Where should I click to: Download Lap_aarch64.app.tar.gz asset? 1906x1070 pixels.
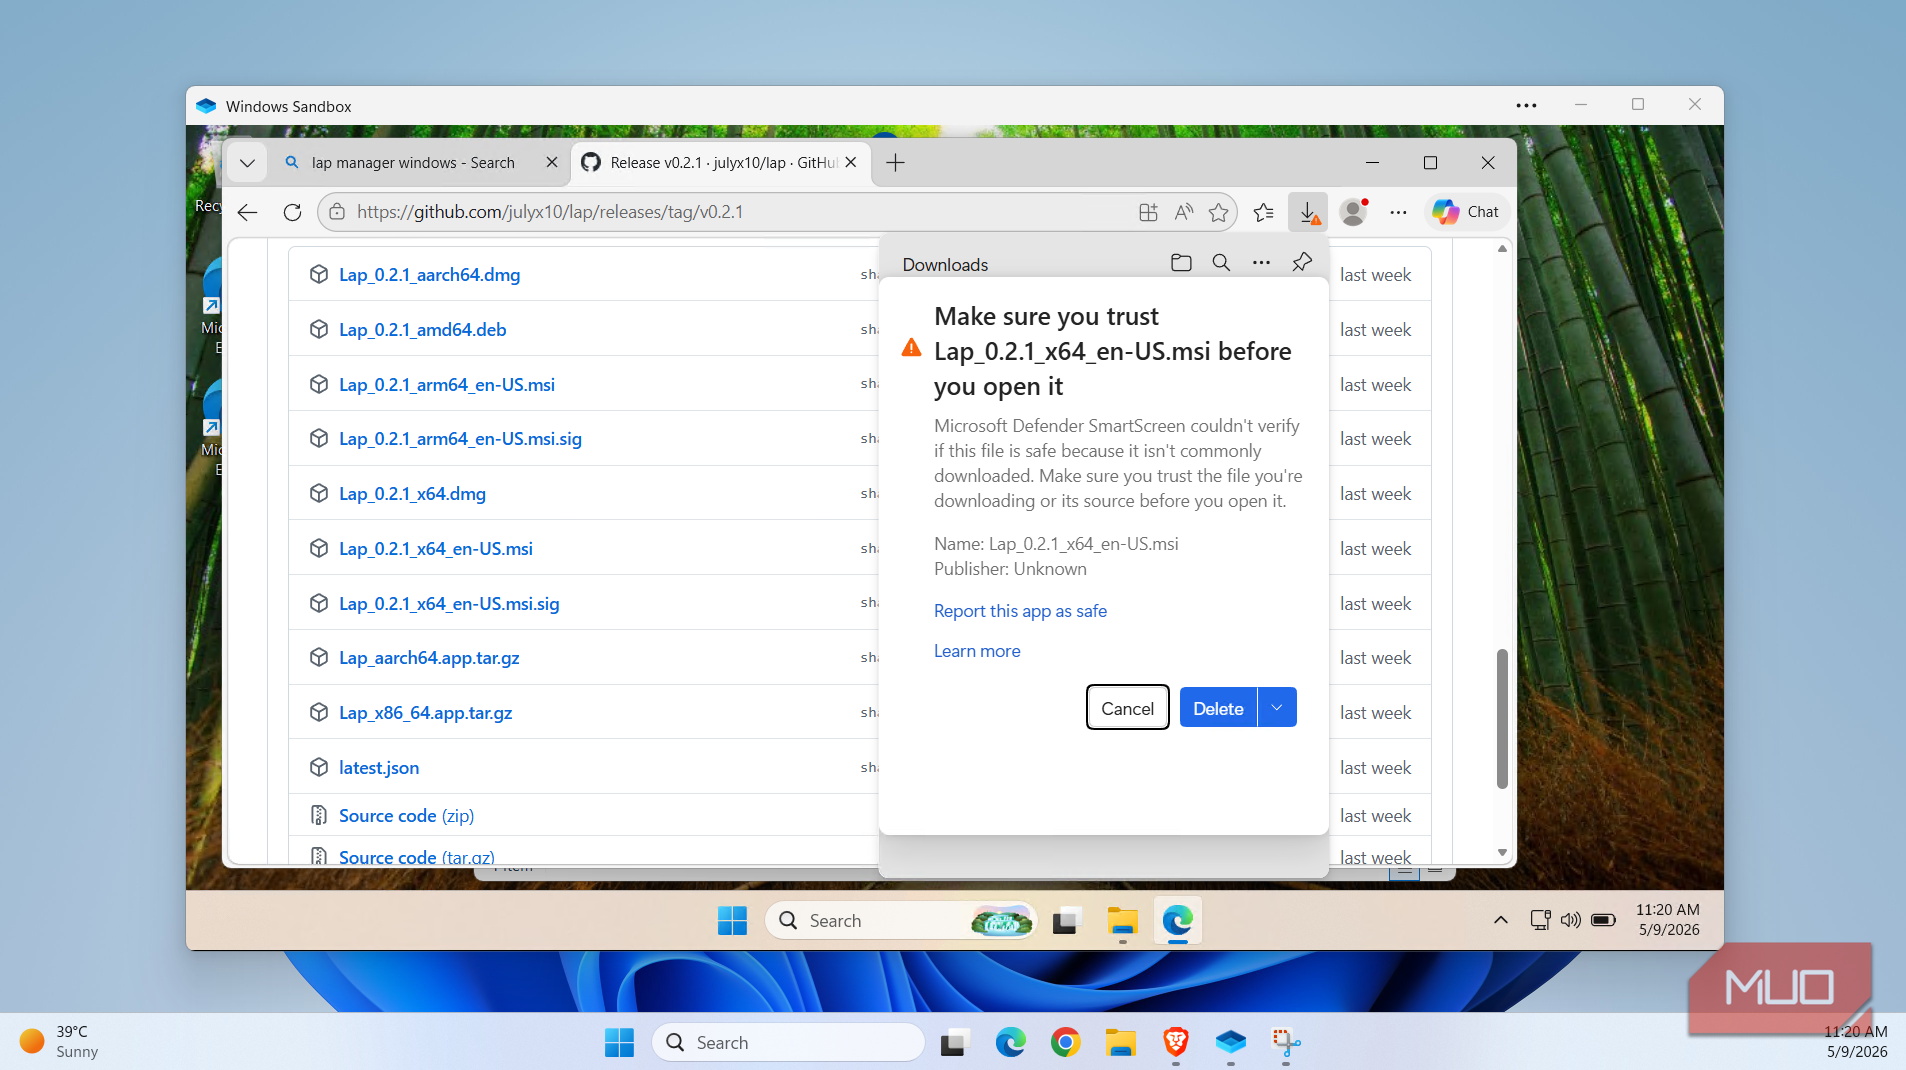pyautogui.click(x=429, y=658)
